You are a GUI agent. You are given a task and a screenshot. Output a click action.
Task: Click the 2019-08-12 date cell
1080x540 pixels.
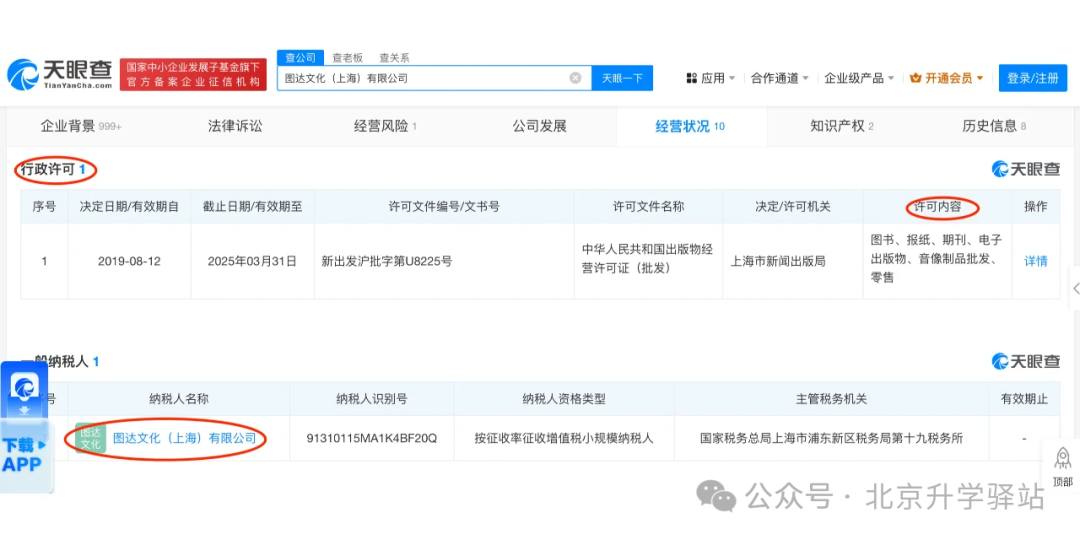pyautogui.click(x=129, y=261)
